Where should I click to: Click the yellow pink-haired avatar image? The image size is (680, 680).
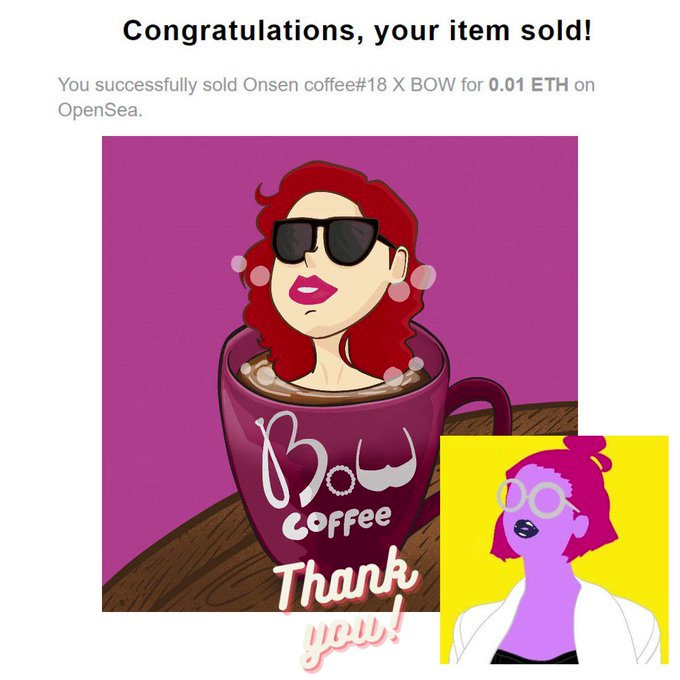coord(554,549)
